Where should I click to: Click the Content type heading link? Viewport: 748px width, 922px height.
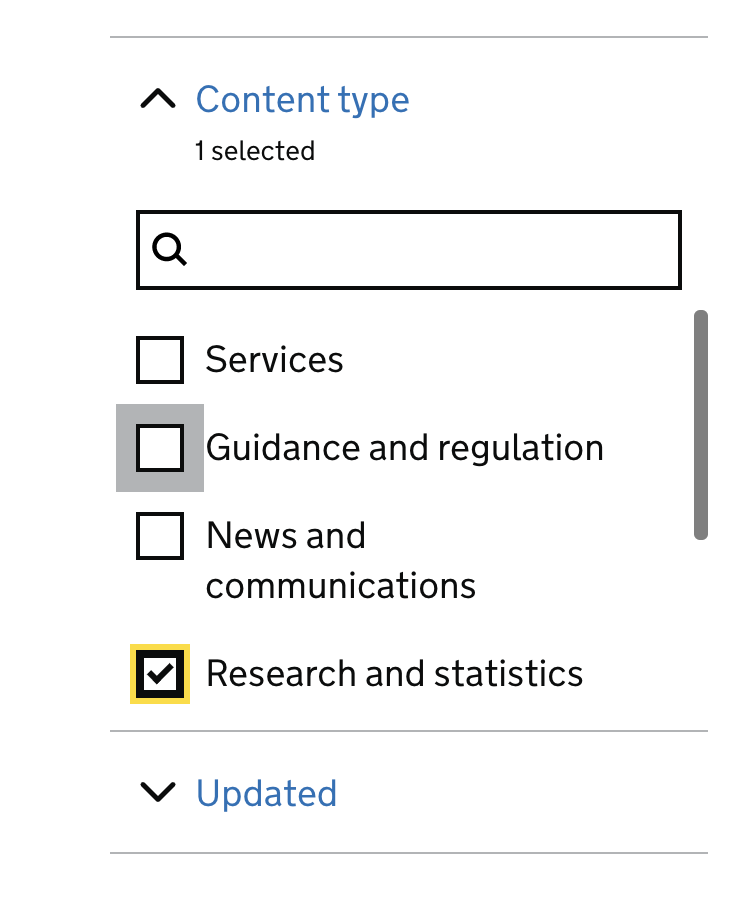303,99
